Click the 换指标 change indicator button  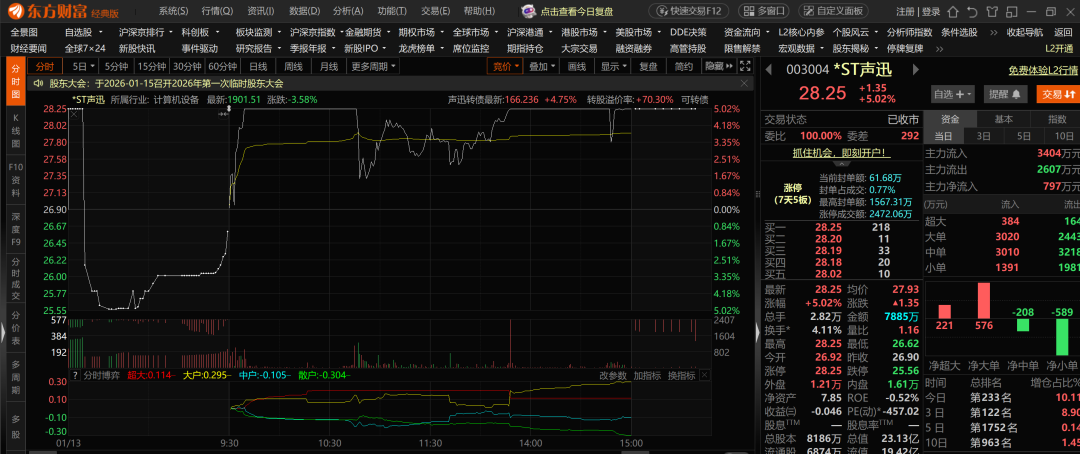click(681, 375)
